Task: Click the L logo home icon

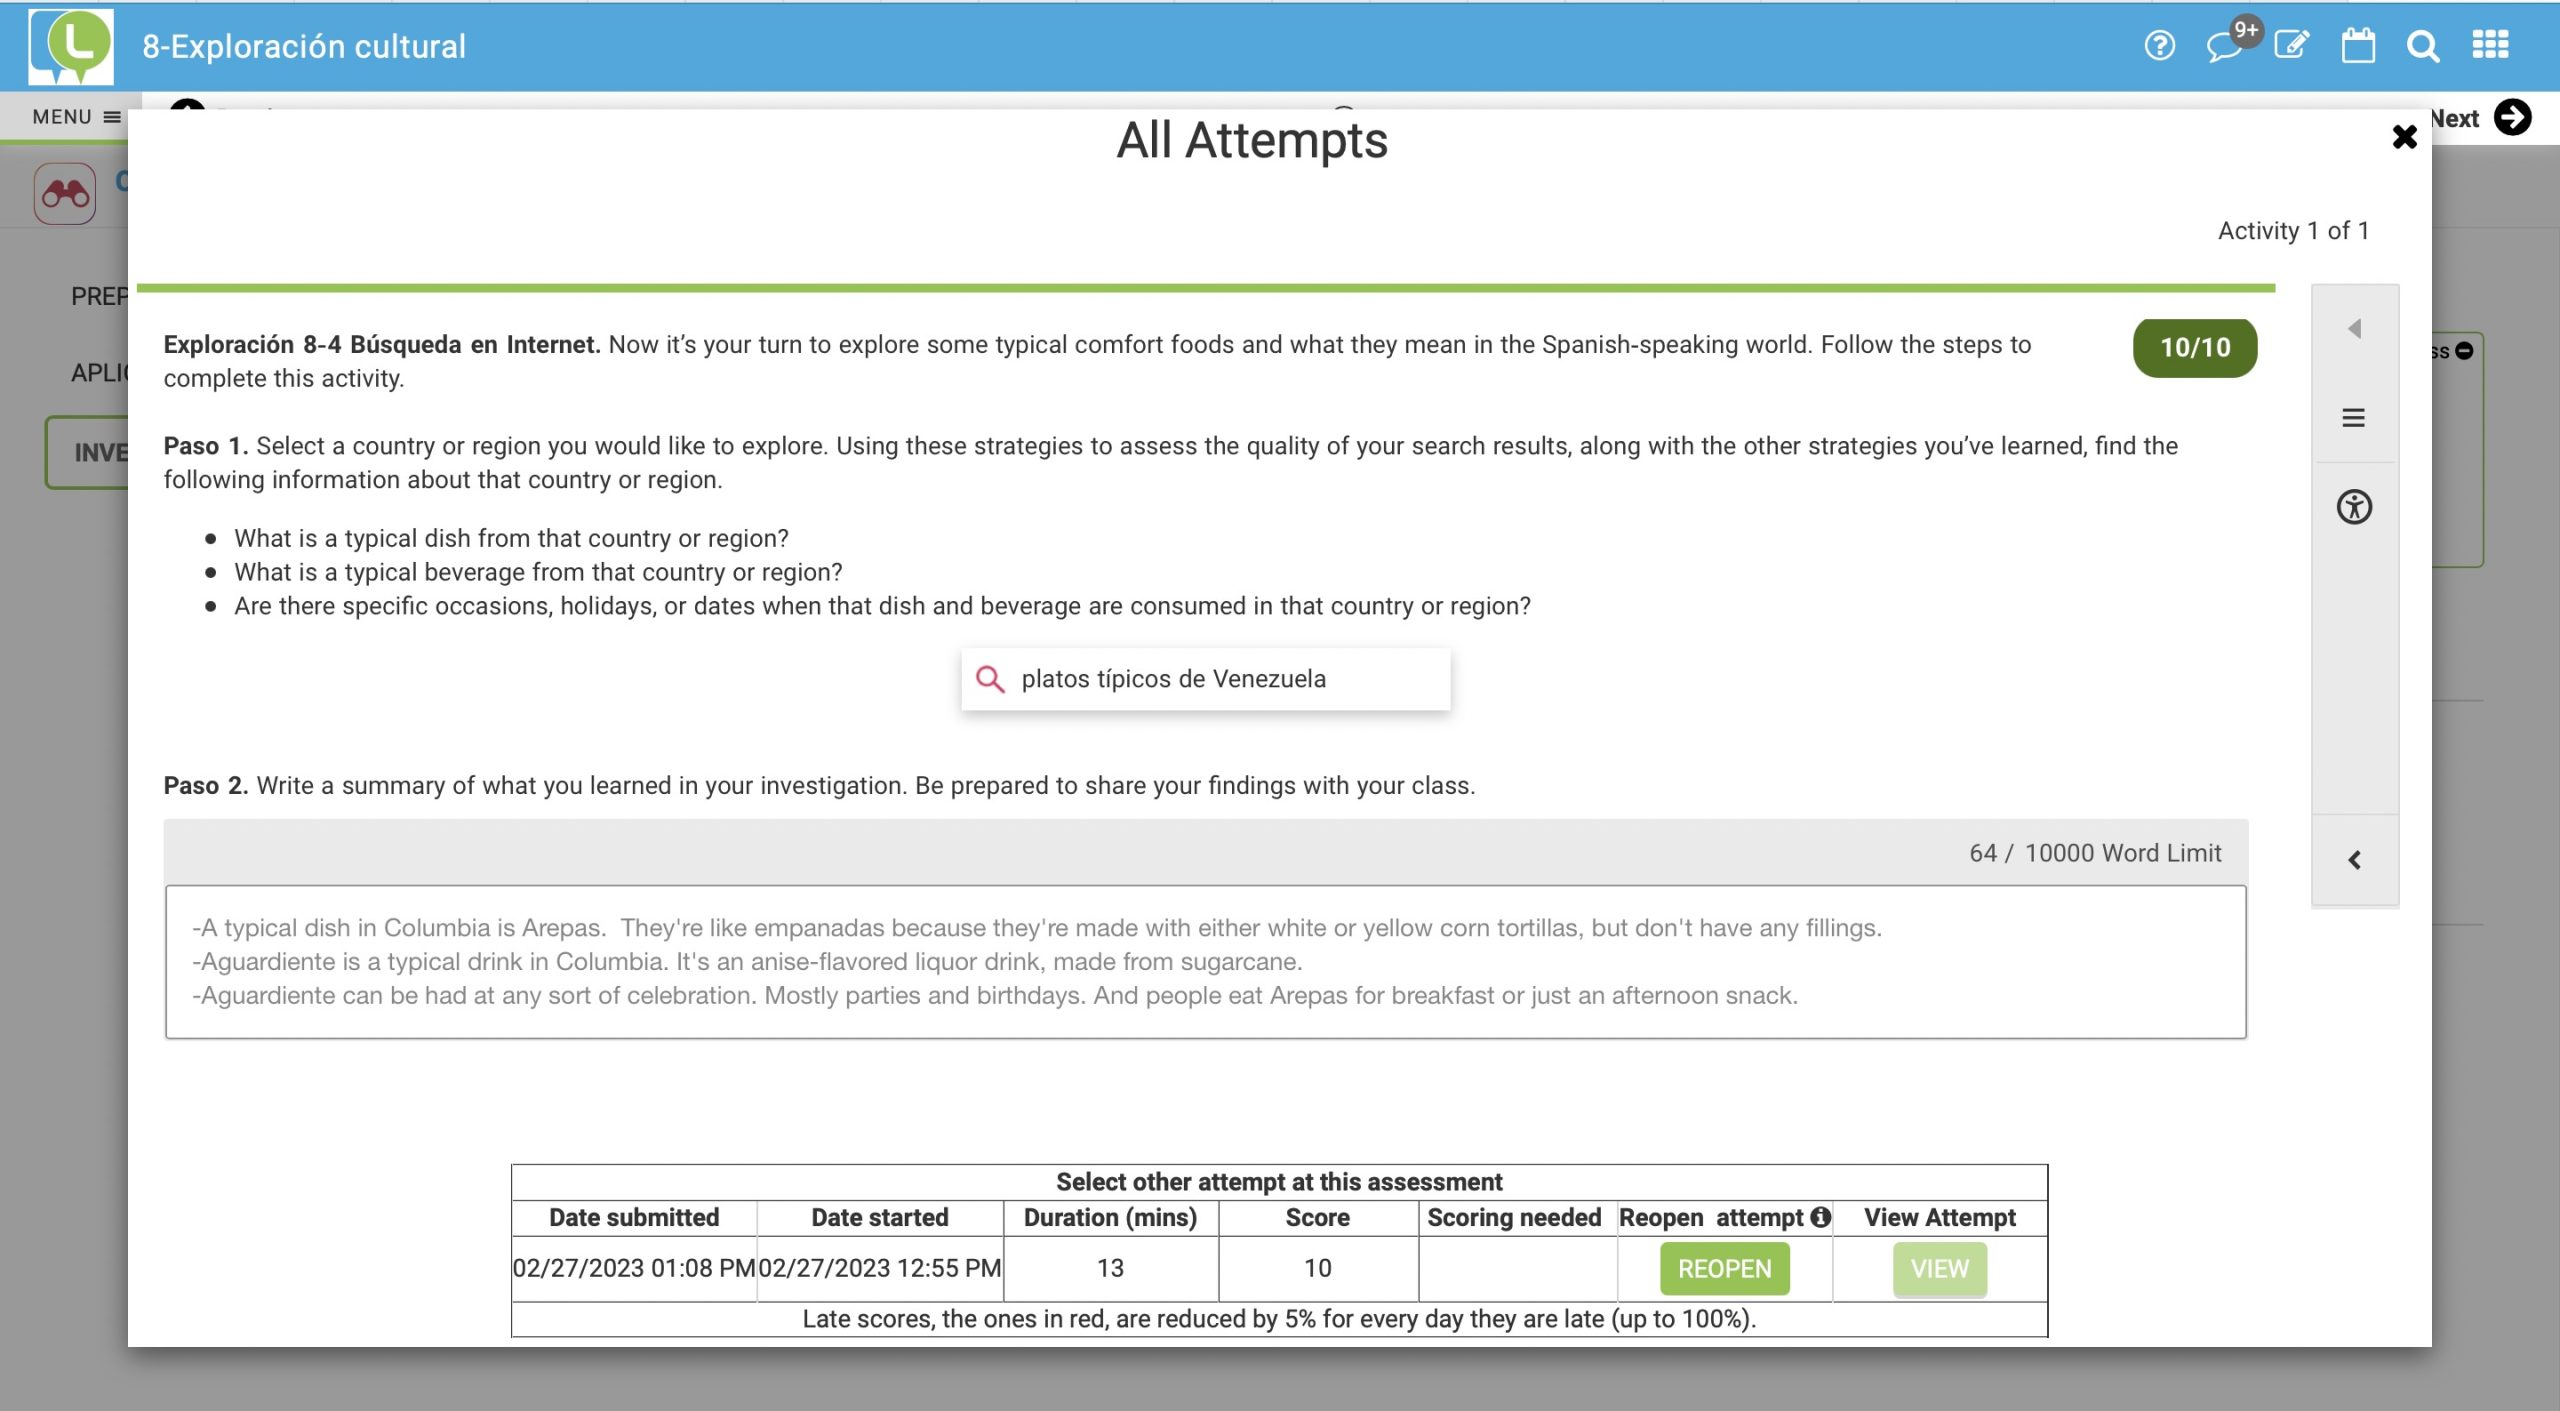Action: [71, 46]
